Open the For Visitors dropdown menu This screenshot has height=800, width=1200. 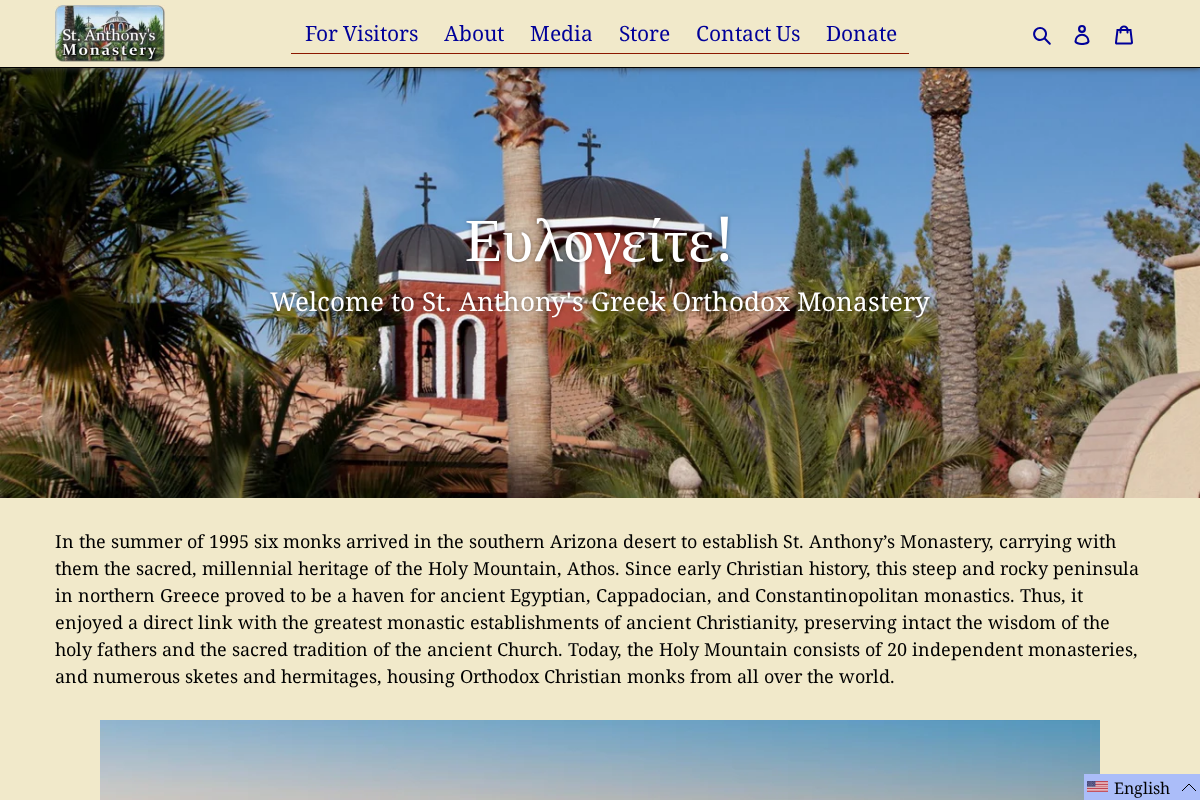pos(361,33)
